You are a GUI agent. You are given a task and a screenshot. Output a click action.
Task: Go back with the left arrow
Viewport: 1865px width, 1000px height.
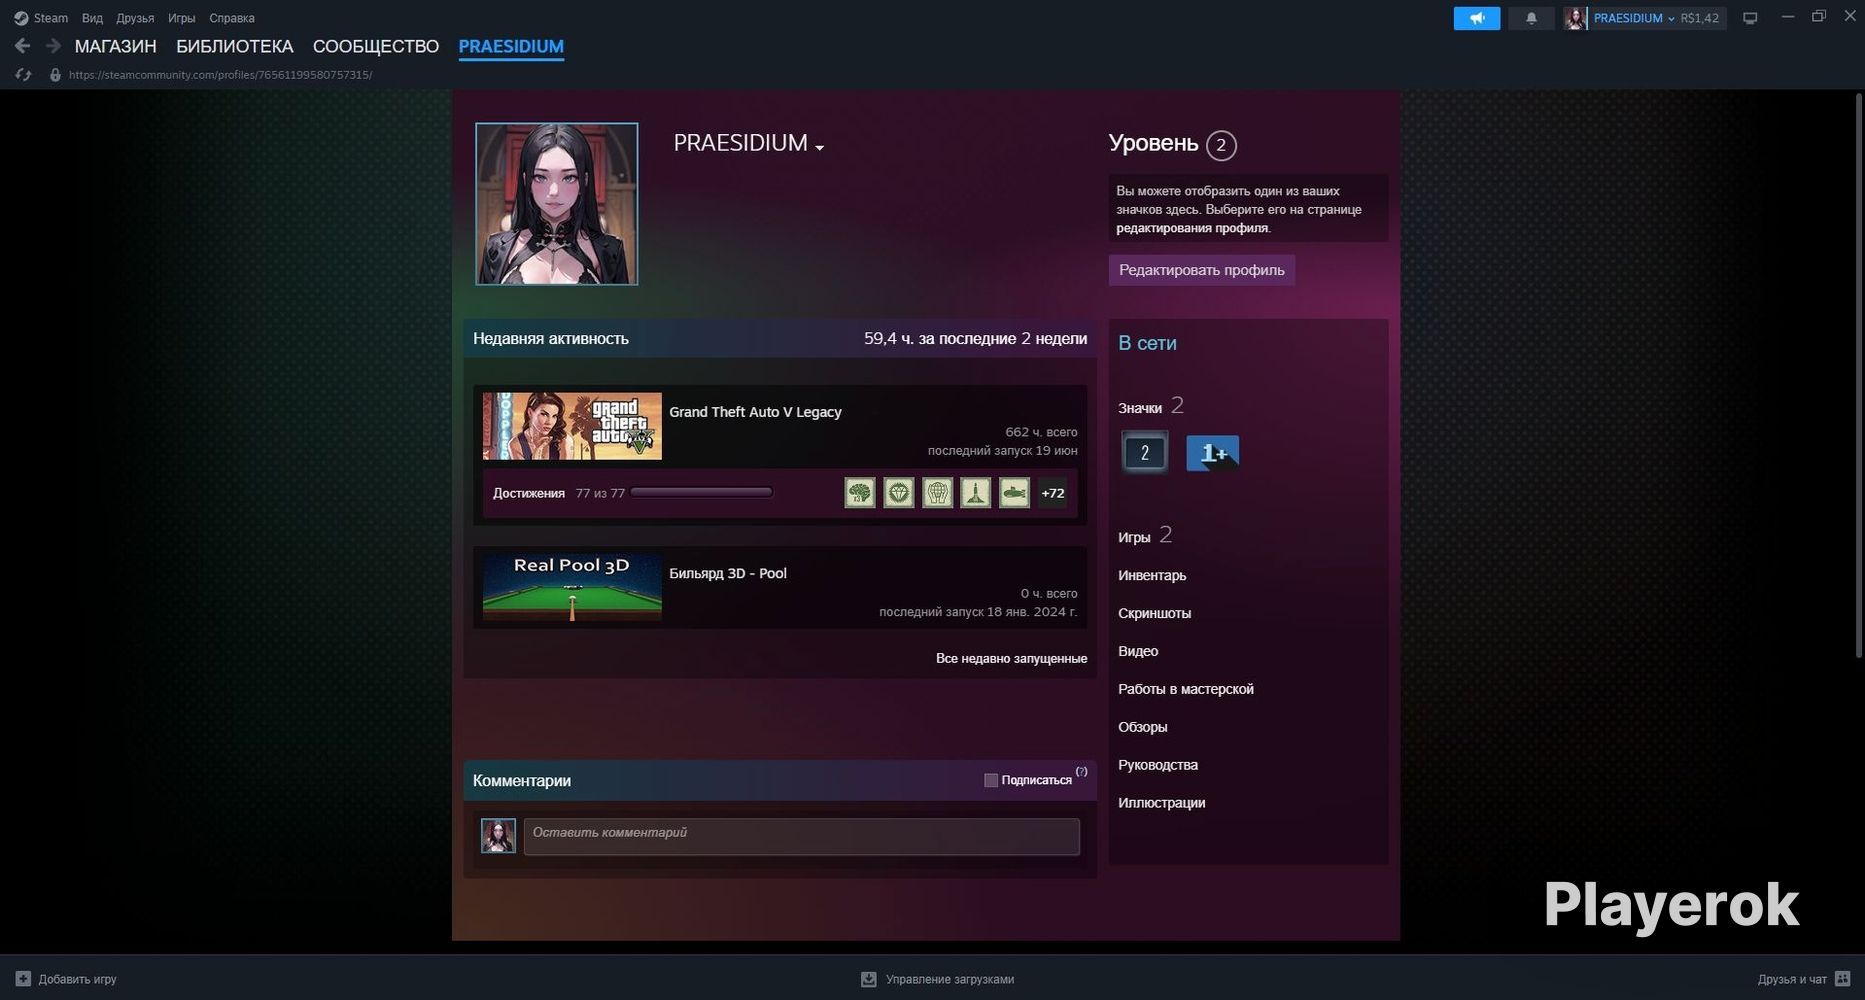point(22,46)
